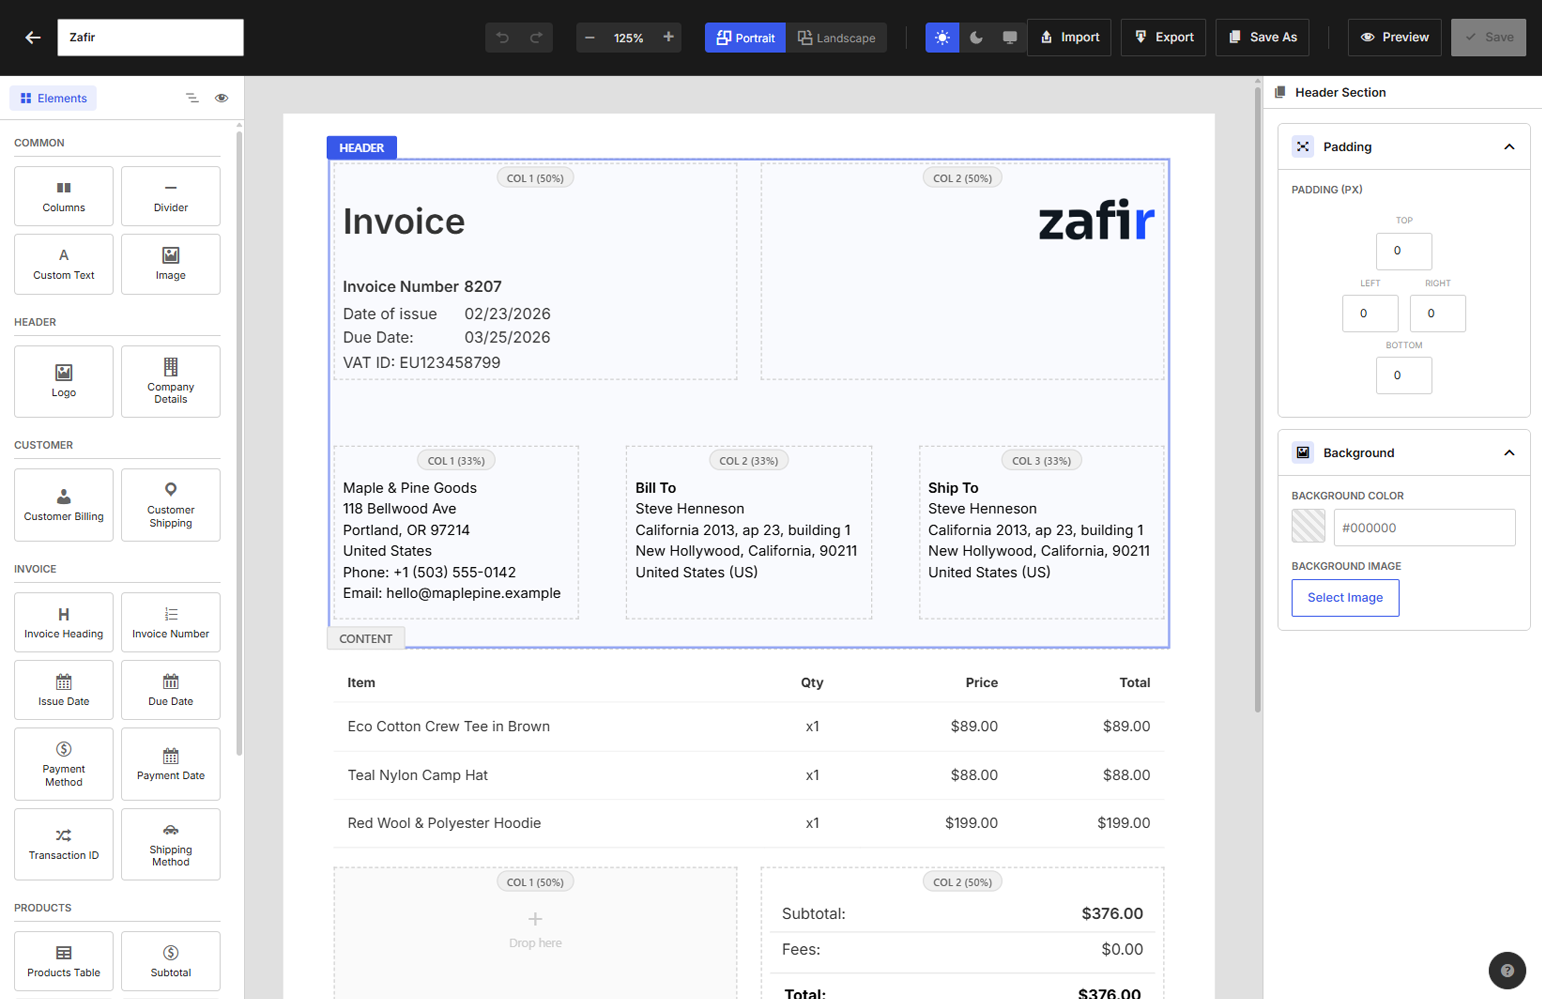This screenshot has width=1542, height=999.
Task: Zoom out with the minus icon
Action: pos(590,38)
